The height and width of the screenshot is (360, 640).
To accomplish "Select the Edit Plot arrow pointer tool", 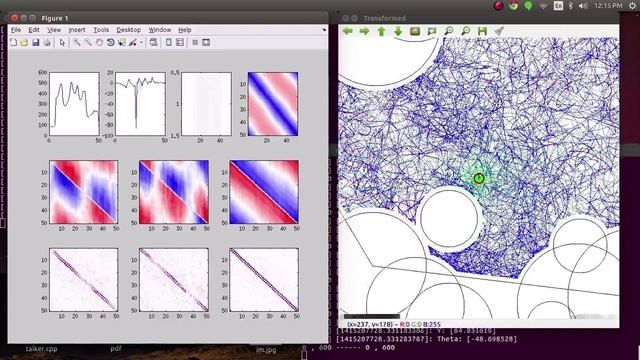I will [x=62, y=42].
